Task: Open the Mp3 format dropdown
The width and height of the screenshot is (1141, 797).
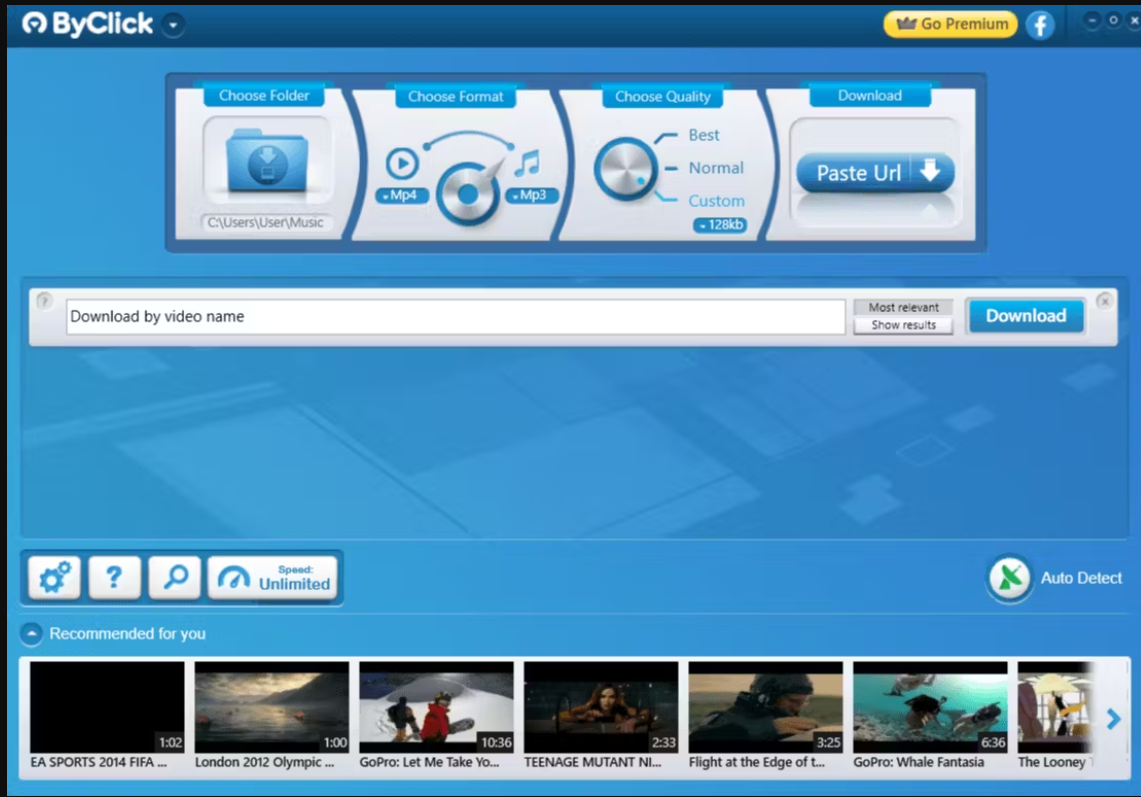Action: [532, 195]
